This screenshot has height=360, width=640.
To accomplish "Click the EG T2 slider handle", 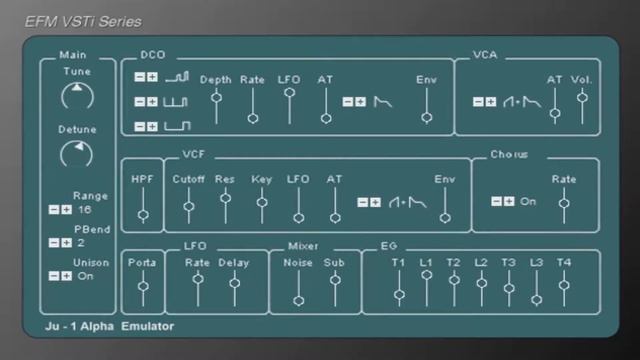I will tap(454, 280).
